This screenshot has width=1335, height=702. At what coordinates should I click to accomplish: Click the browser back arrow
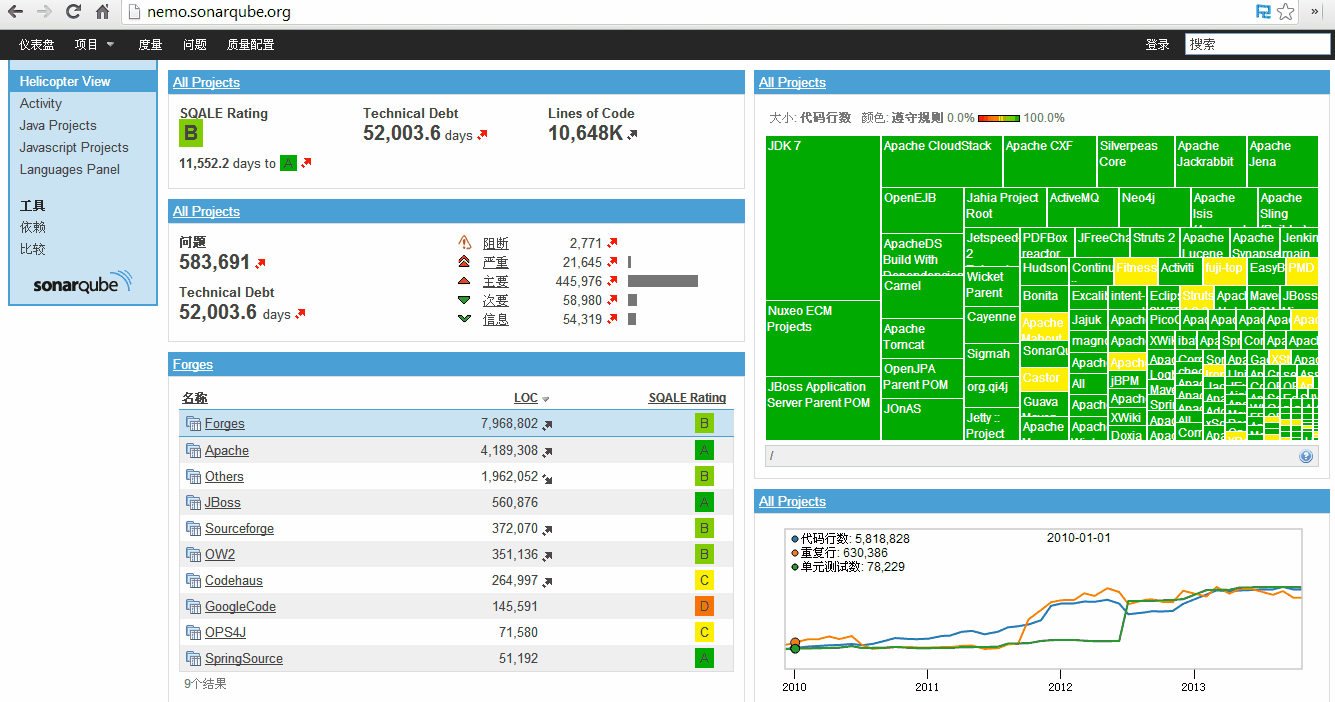[15, 12]
